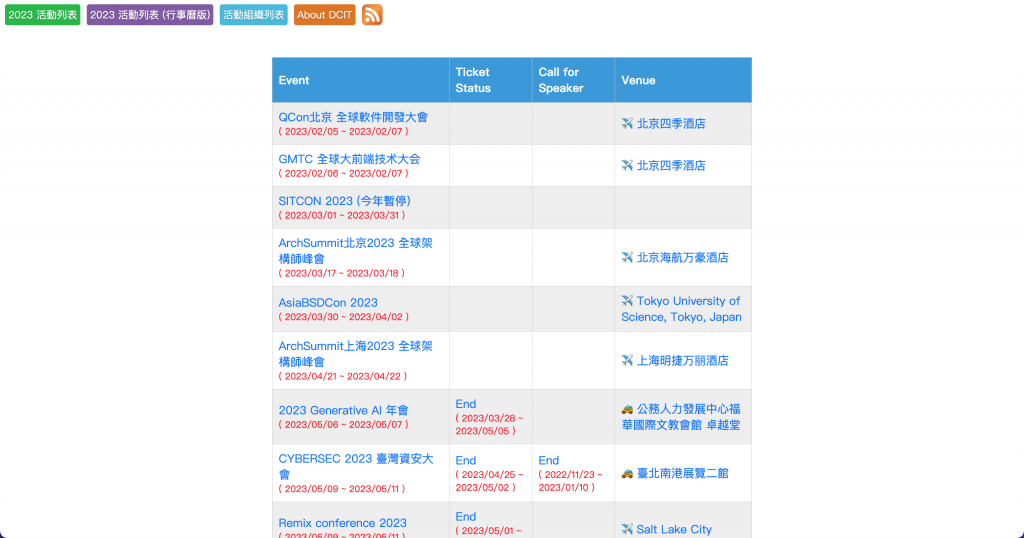
Task: Click the Call for Speaker column header
Action: pos(573,80)
